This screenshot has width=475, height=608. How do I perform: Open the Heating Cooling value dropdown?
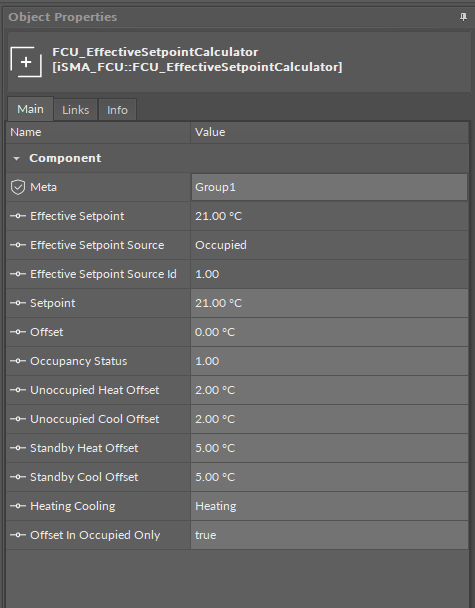(329, 506)
